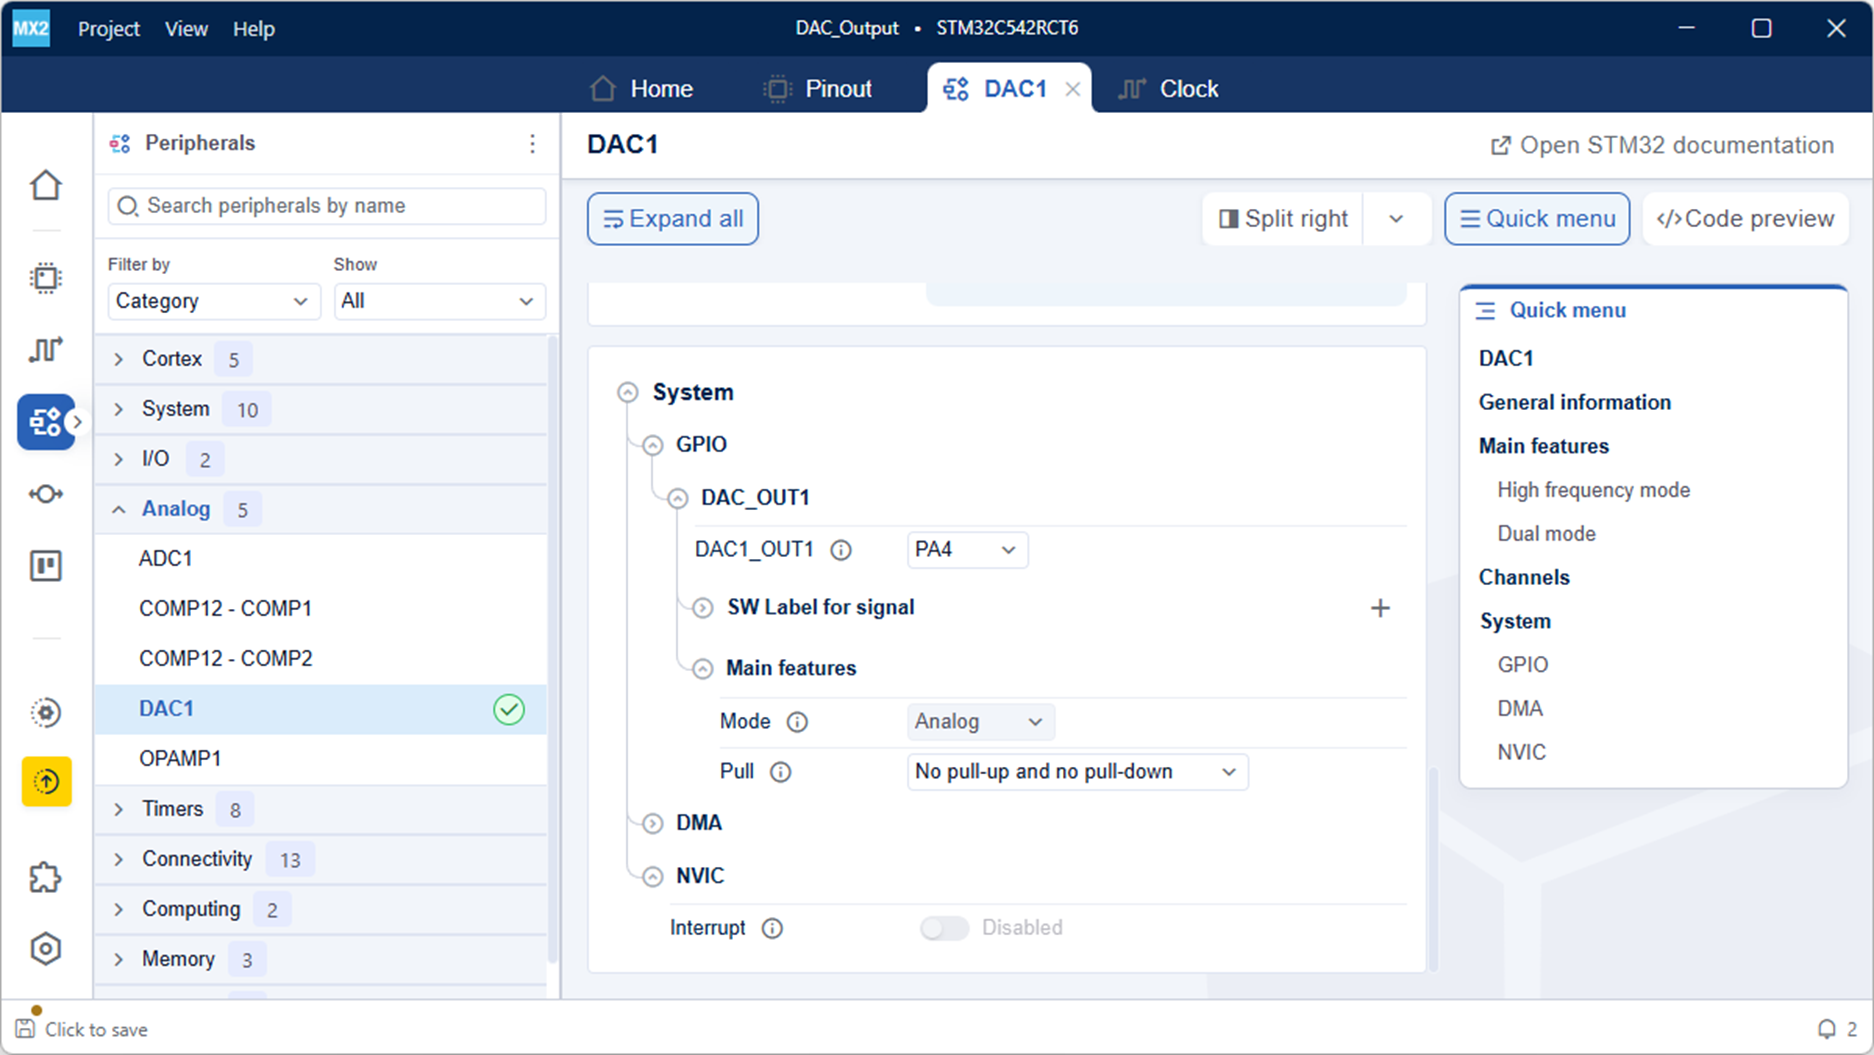Open the DAC1_OUT1 PA4 pin dropdown

coord(967,550)
